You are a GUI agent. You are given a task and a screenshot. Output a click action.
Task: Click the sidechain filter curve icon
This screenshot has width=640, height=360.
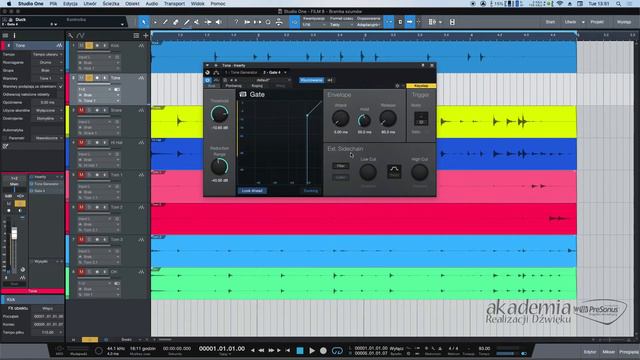[x=394, y=171]
